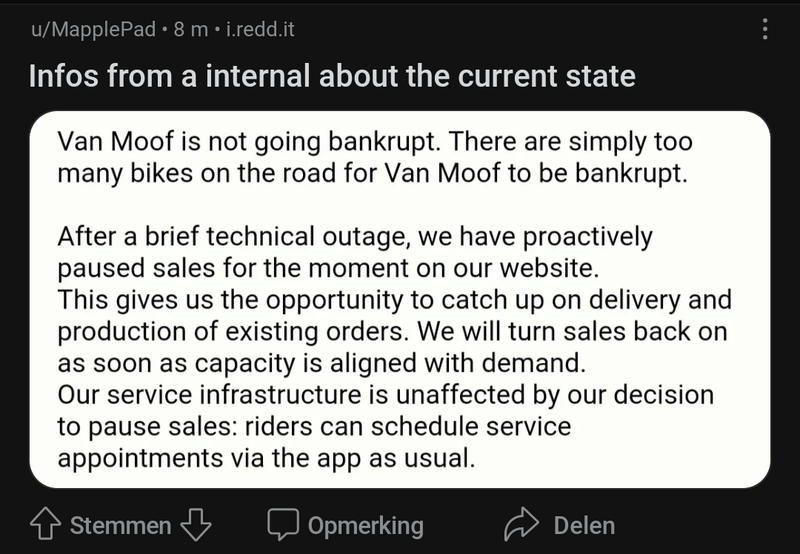Open the u/MapplePad user profile
The height and width of the screenshot is (554, 800).
94,30
